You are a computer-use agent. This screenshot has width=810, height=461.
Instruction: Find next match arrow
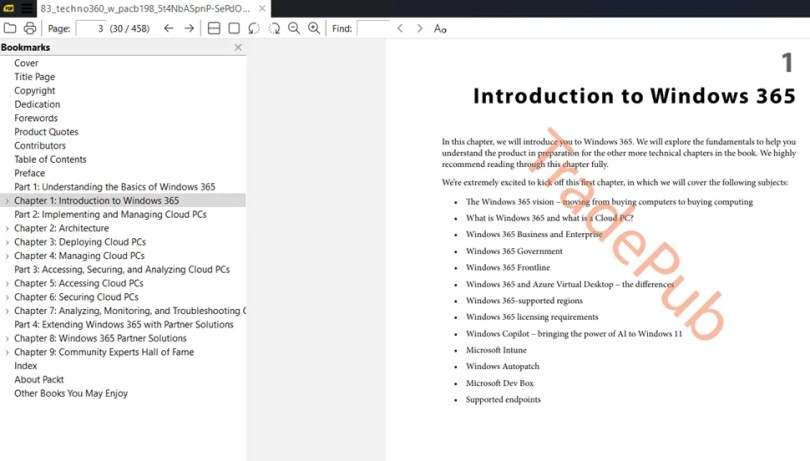(419, 28)
